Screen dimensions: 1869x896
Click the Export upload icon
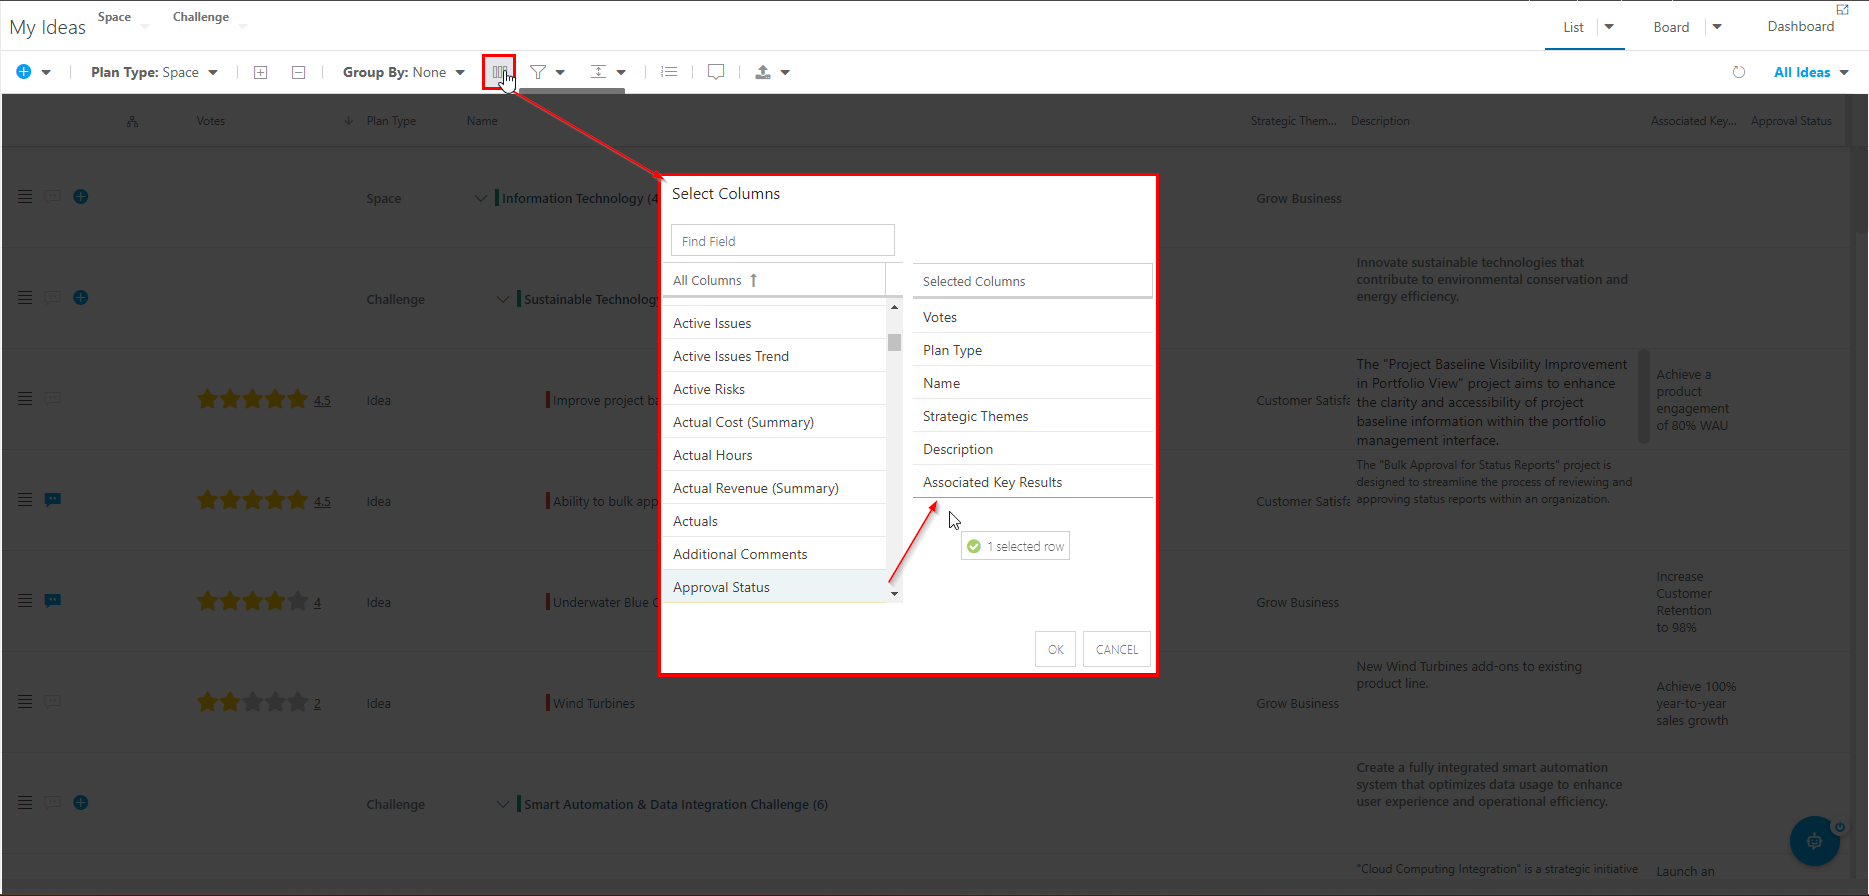763,72
